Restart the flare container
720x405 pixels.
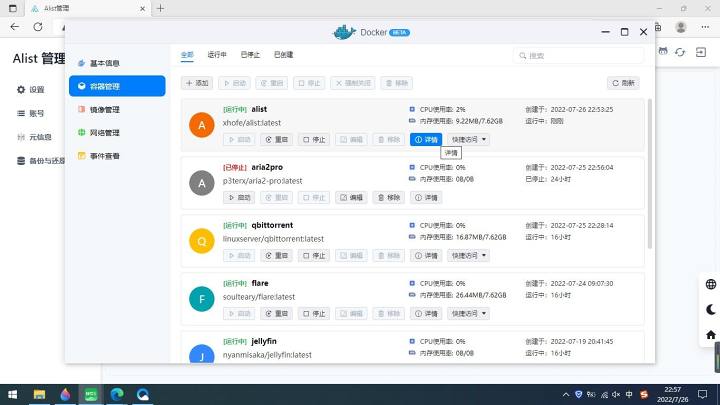[x=276, y=314]
